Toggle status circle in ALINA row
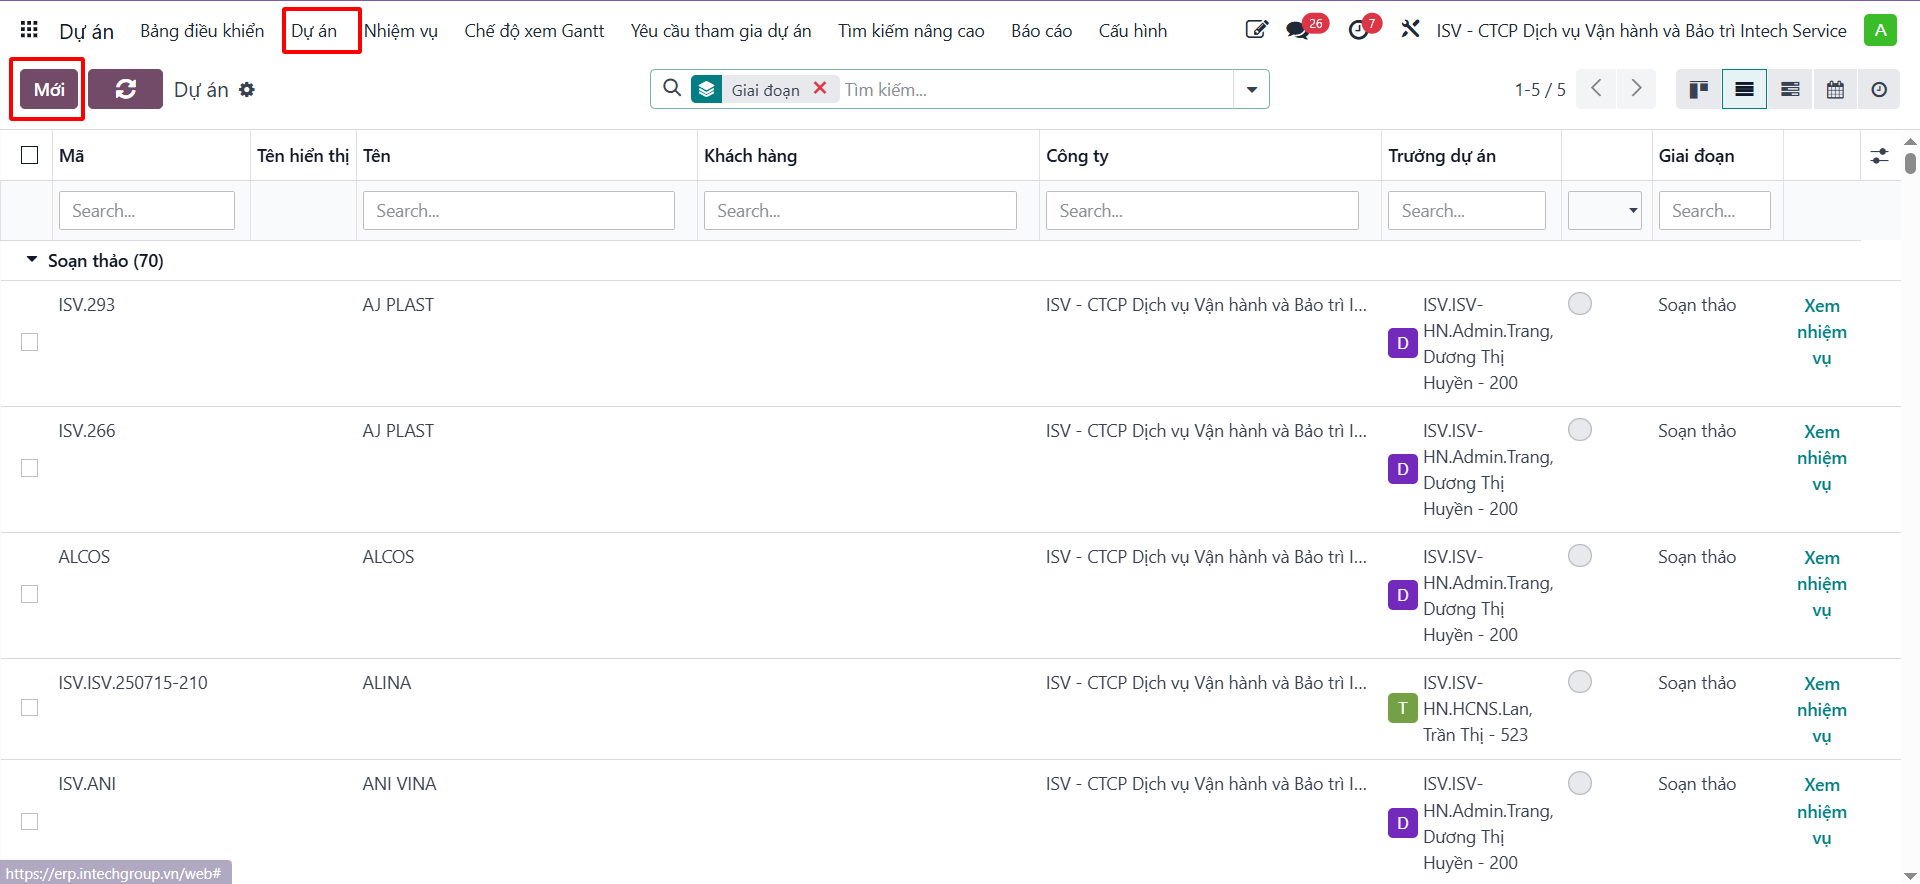The width and height of the screenshot is (1920, 884). coord(1580,682)
